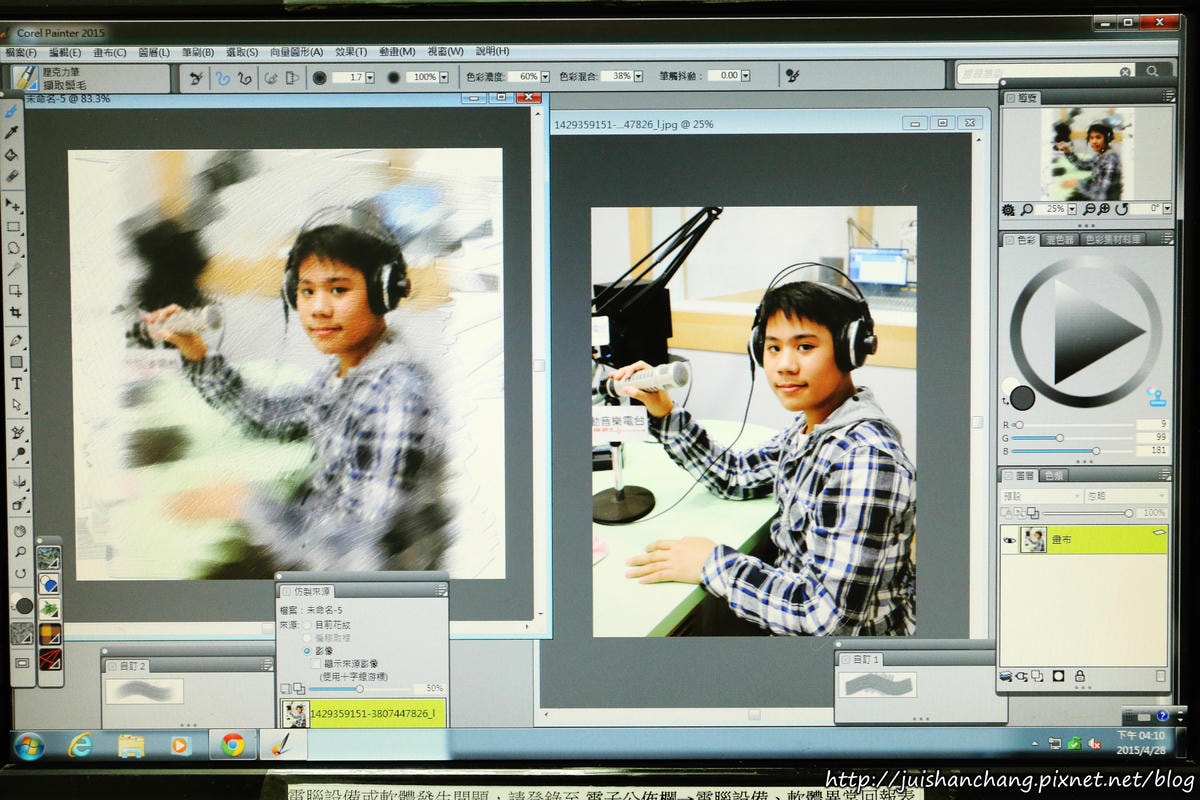Expand the 色彩濃度 60% dropdown
The image size is (1200, 800).
point(545,76)
